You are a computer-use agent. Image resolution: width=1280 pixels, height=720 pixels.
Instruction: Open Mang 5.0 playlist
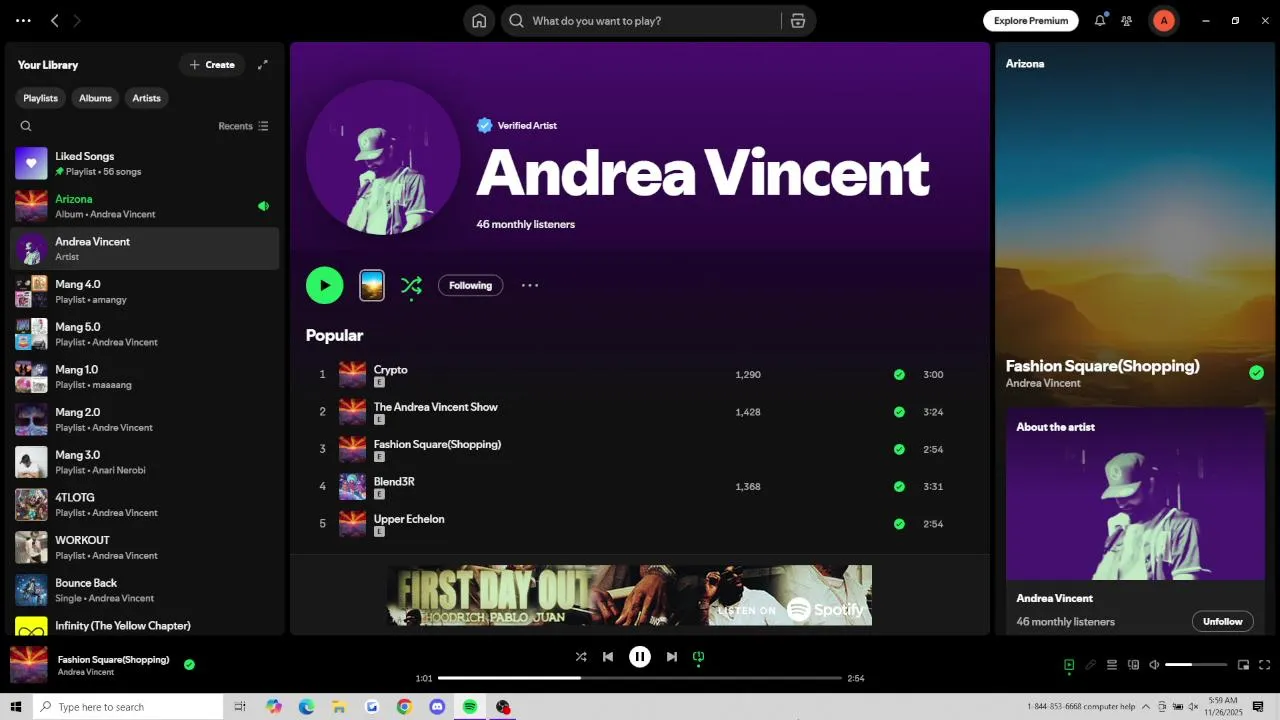pos(145,334)
